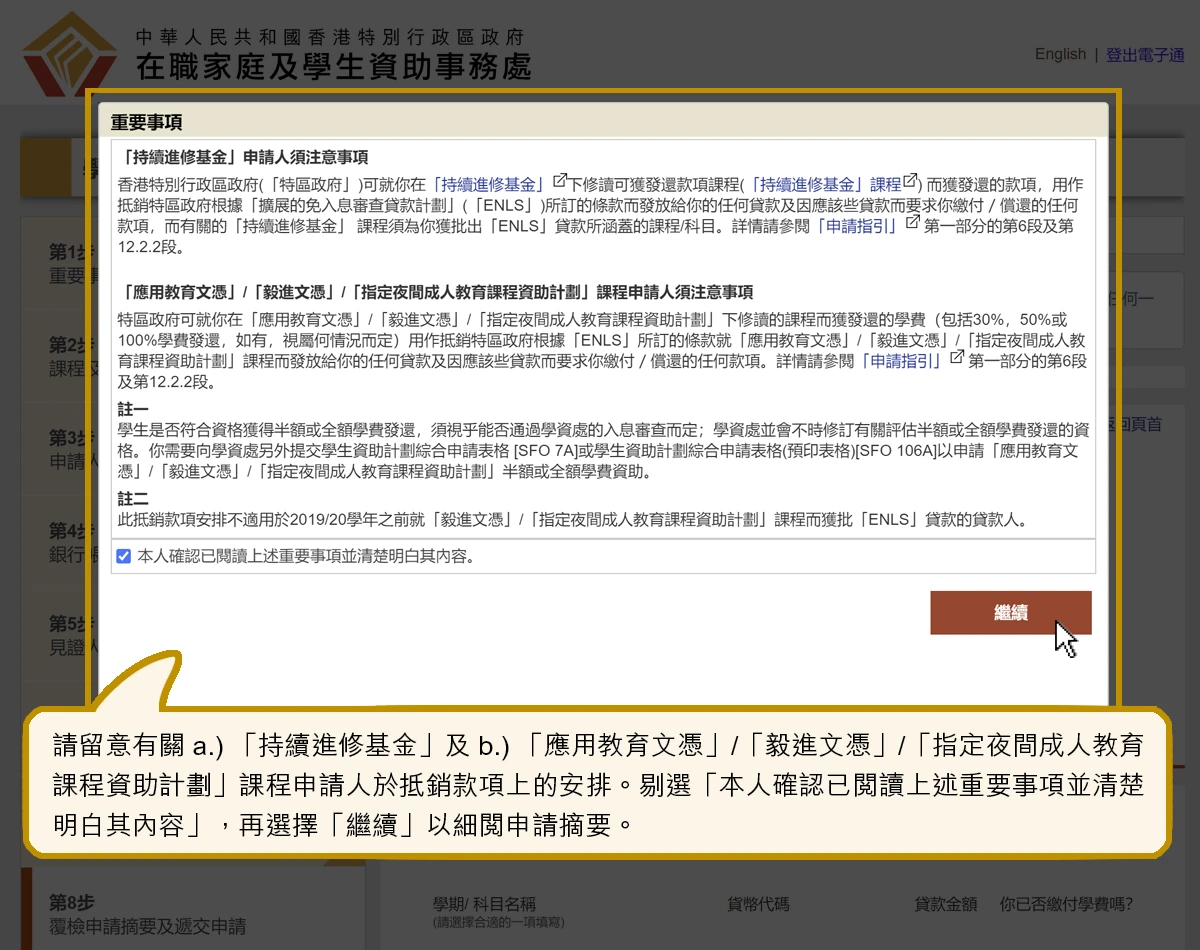Viewport: 1200px width, 950px height.
Task: Click external-link icon after first 持續進修基金 link
Action: [560, 182]
